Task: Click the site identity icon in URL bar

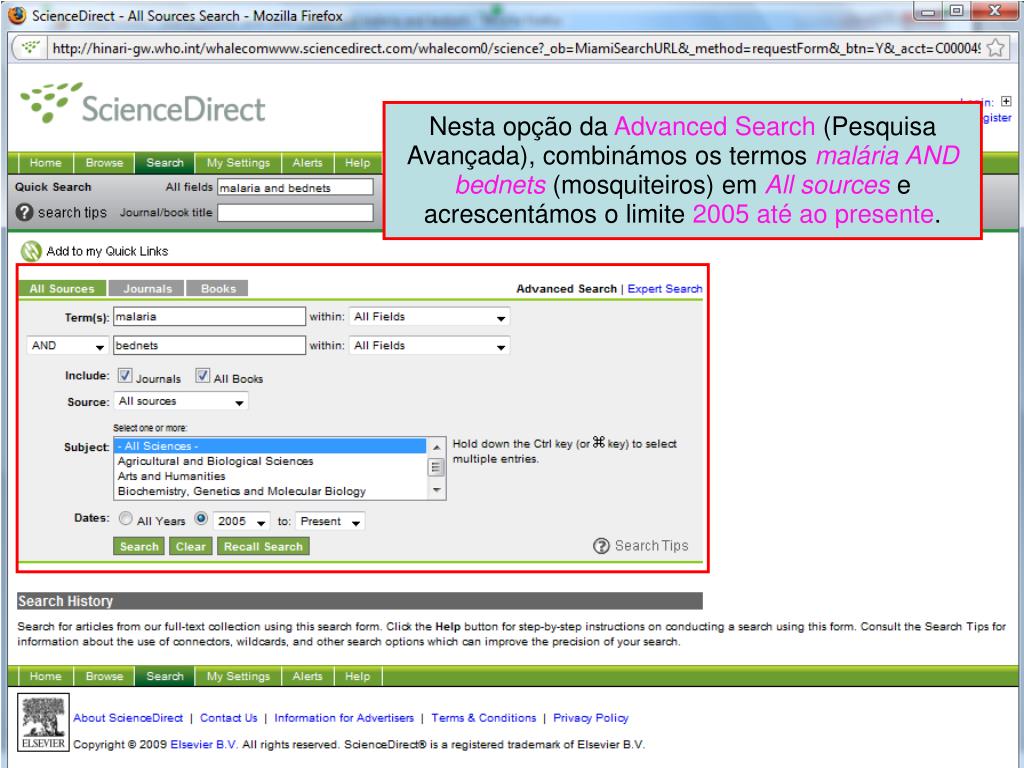Action: click(x=30, y=47)
